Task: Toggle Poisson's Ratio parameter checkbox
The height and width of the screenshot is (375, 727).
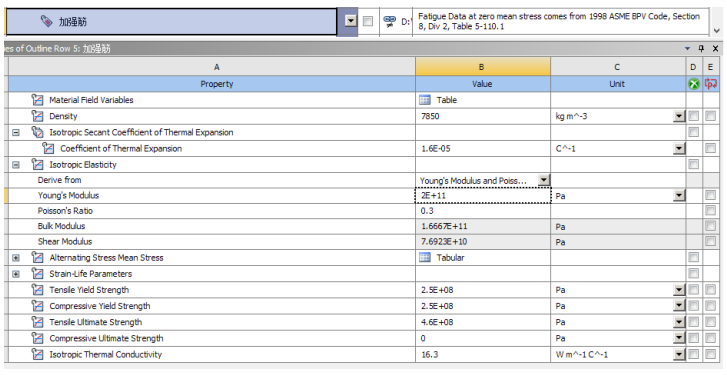Action: click(710, 210)
